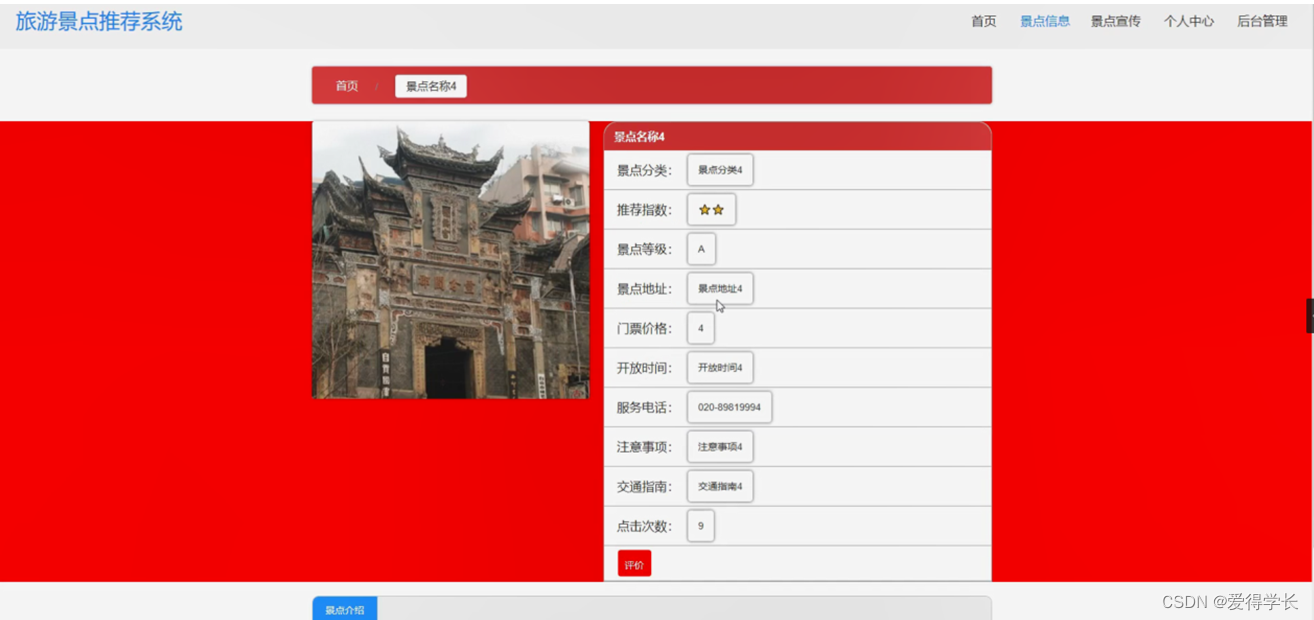Switch to the 景点介绍 tab

tap(344, 609)
